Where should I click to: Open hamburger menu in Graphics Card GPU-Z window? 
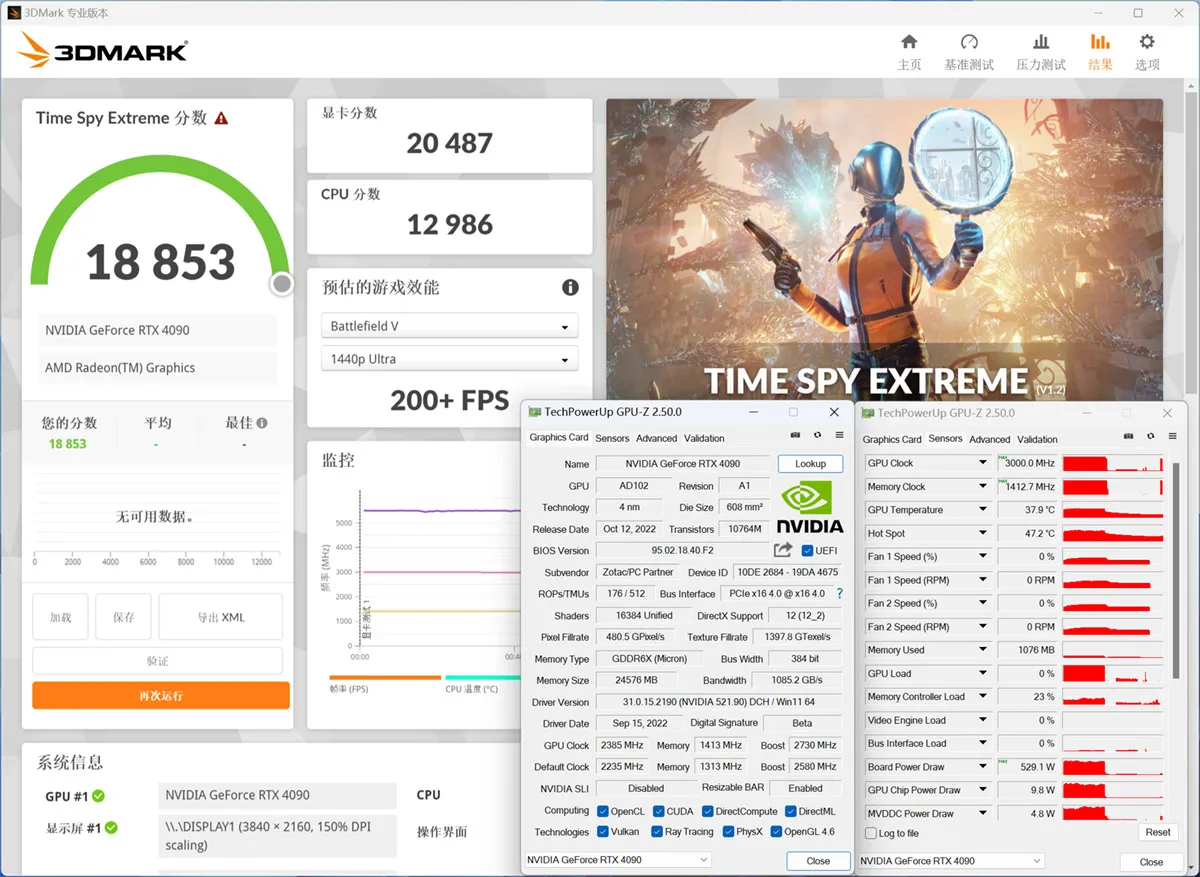[x=839, y=436]
